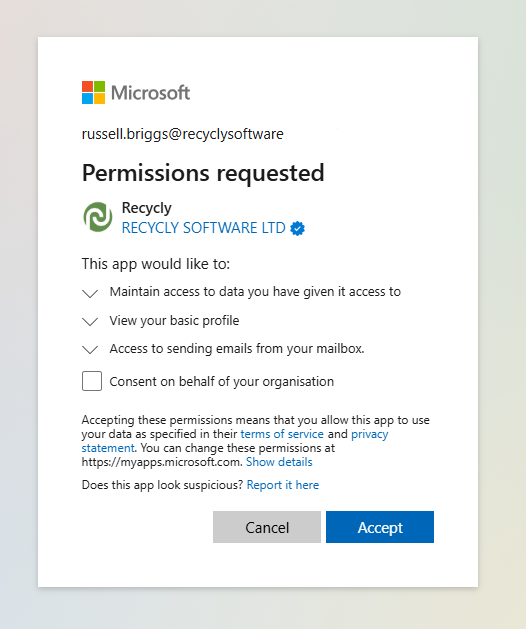This screenshot has width=526, height=629.
Task: Tick 'Consent on behalf of your organisation' checkbox
Action: click(92, 381)
